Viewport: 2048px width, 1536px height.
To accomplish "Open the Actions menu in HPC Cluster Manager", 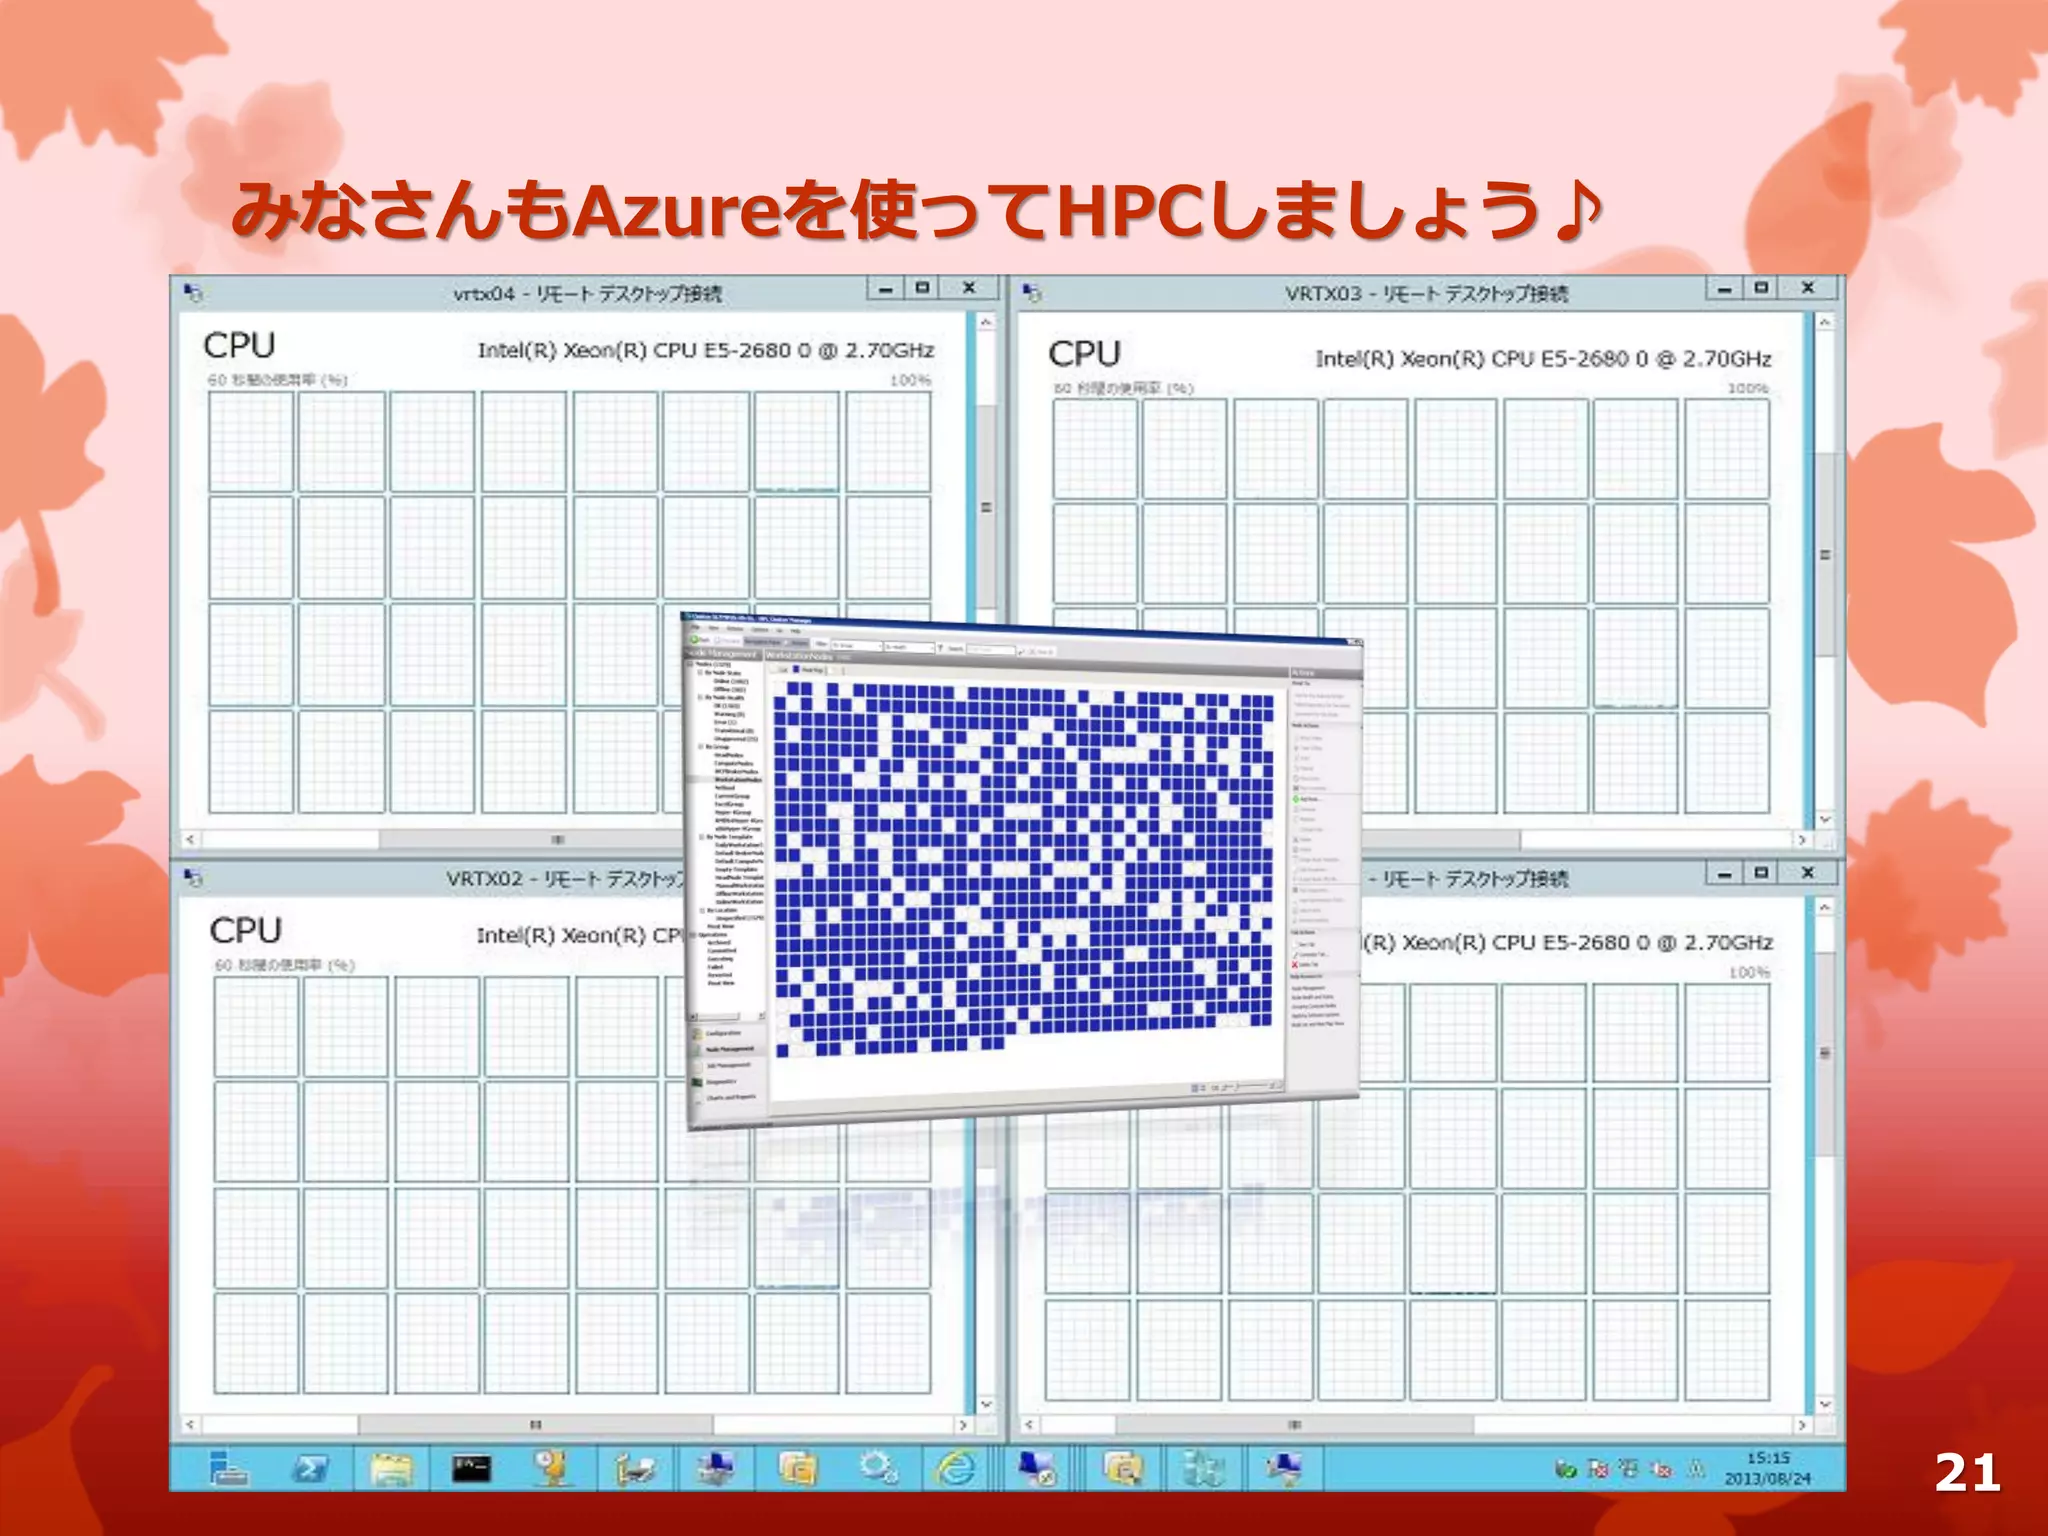I will (x=734, y=628).
